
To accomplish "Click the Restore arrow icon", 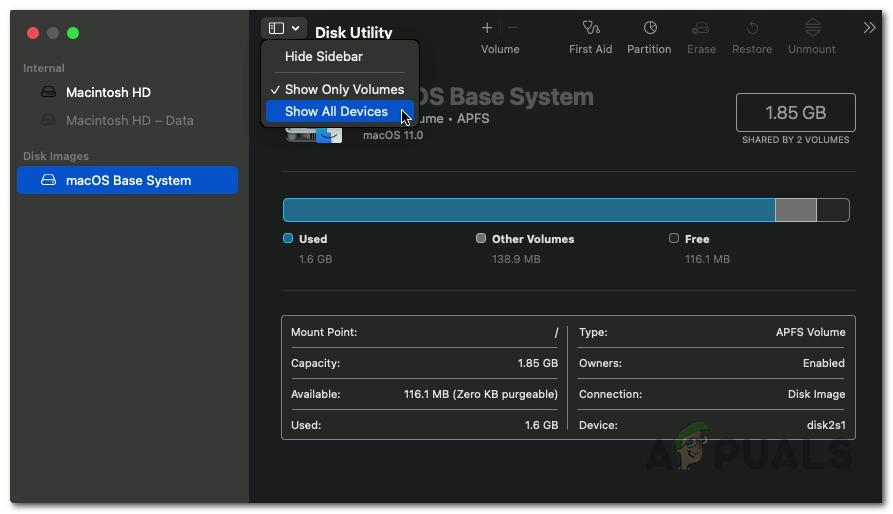I will [751, 28].
